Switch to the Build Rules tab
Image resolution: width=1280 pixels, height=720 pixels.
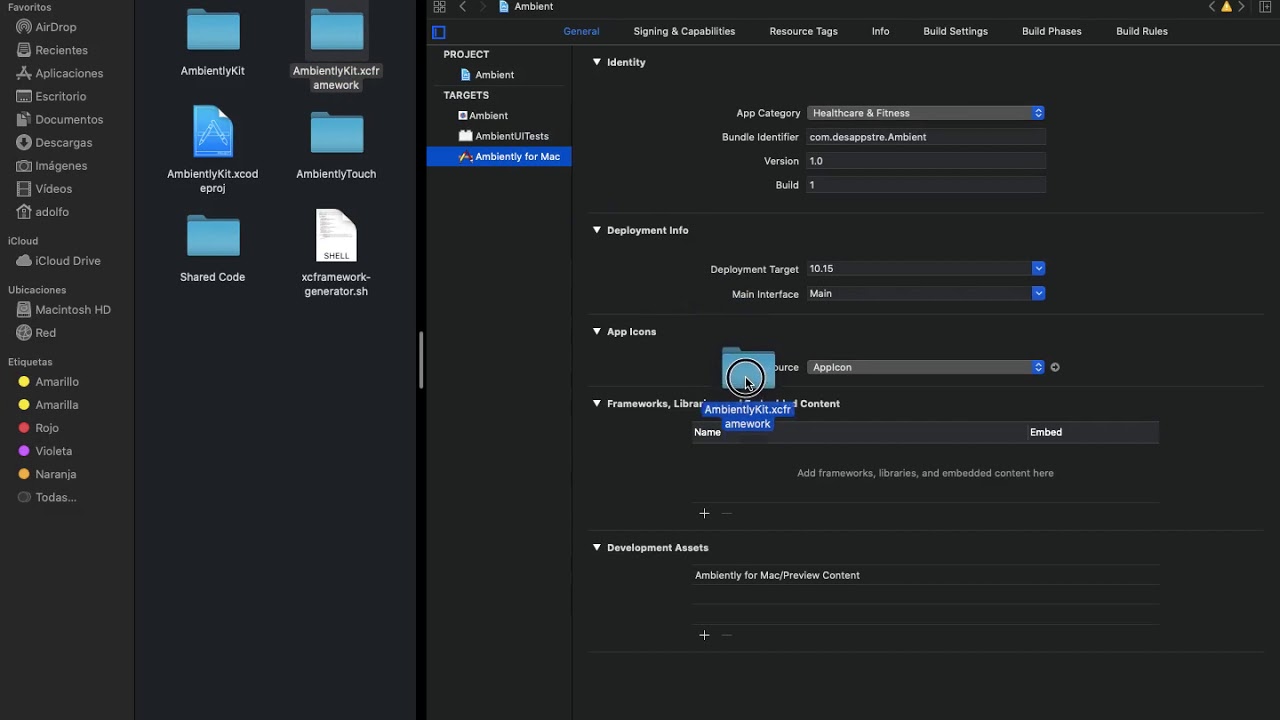[x=1141, y=32]
